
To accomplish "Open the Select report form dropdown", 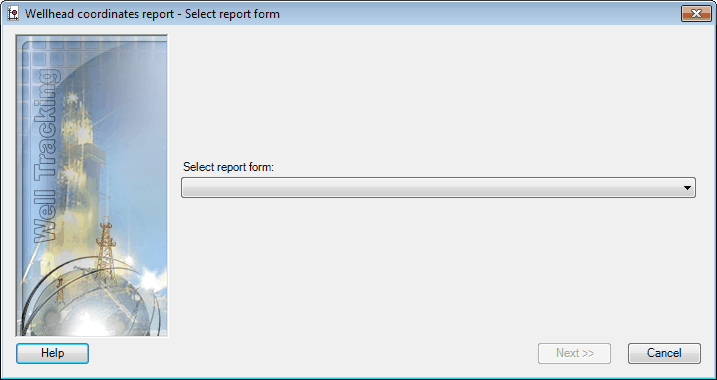I will click(438, 187).
